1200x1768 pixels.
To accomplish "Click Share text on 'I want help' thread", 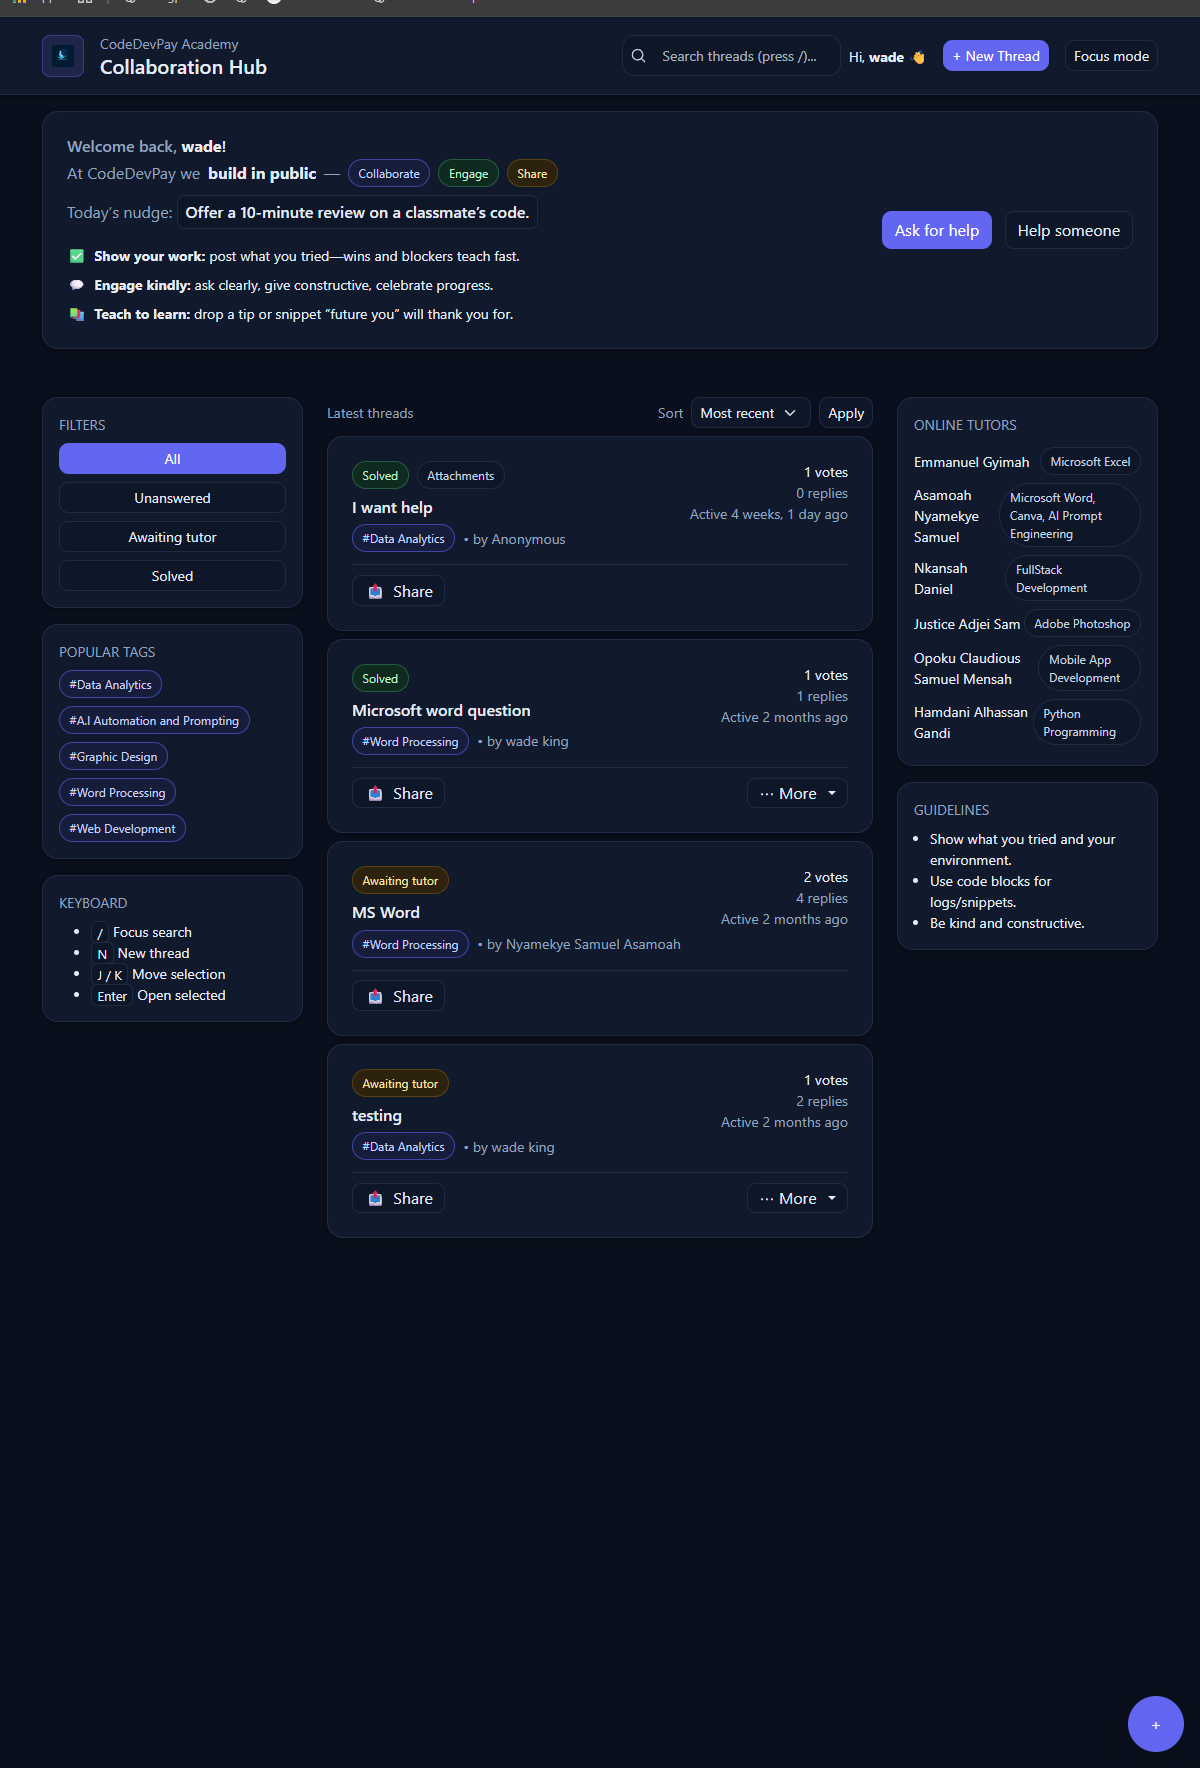I will [x=413, y=591].
